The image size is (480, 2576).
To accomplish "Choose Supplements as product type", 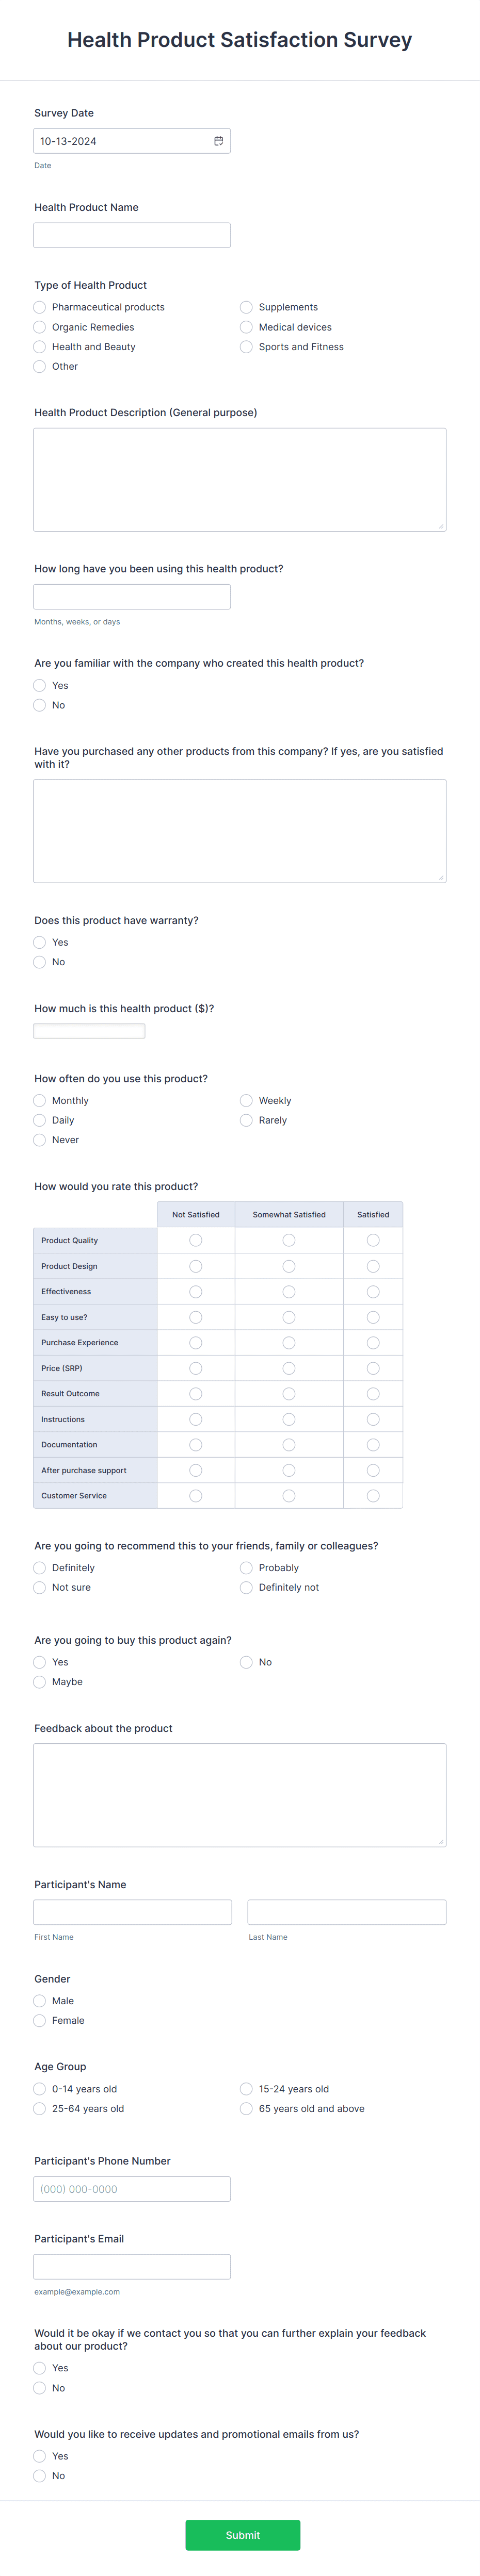I will coord(246,307).
